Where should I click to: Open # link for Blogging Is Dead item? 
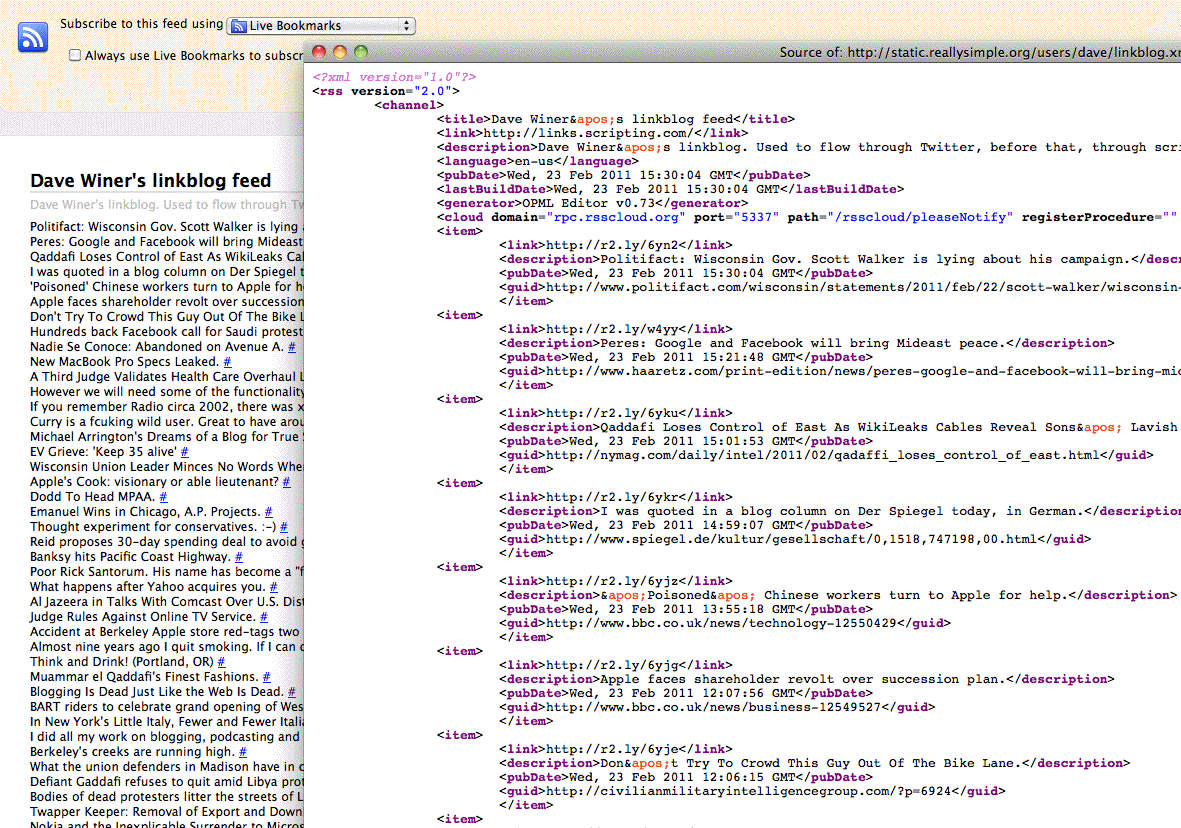[x=292, y=692]
